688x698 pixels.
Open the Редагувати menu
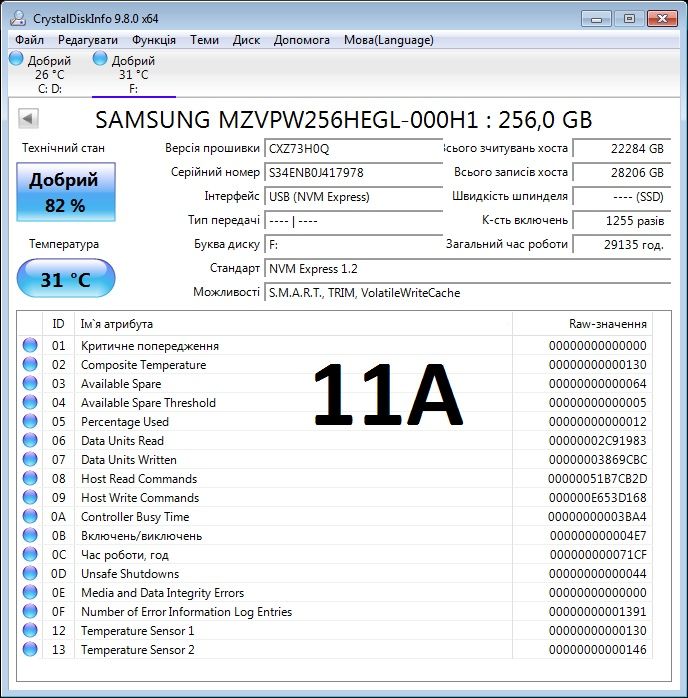(x=88, y=40)
